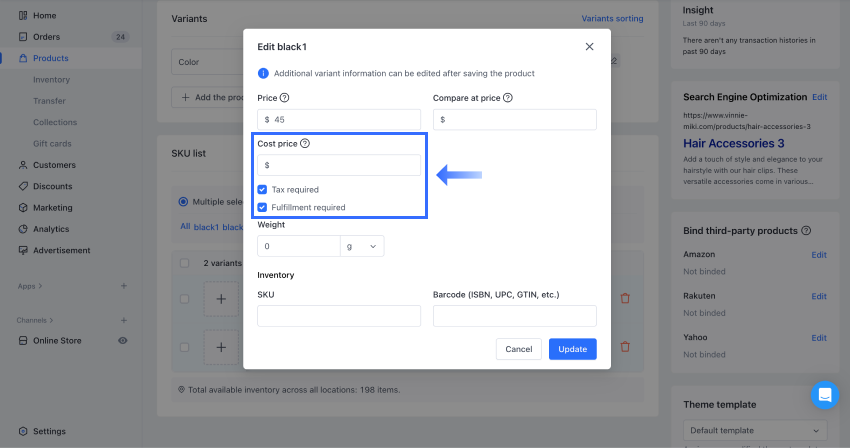Open Collections submenu item

[x=55, y=122]
